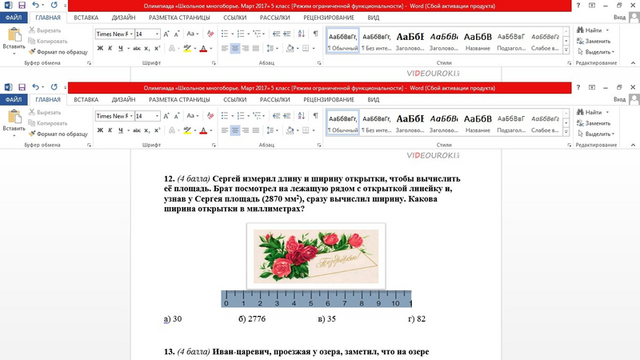Image resolution: width=640 pixels, height=360 pixels.
Task: Click Paste (Вставить) clipboard icon in lower ribbon
Action: coord(14,117)
